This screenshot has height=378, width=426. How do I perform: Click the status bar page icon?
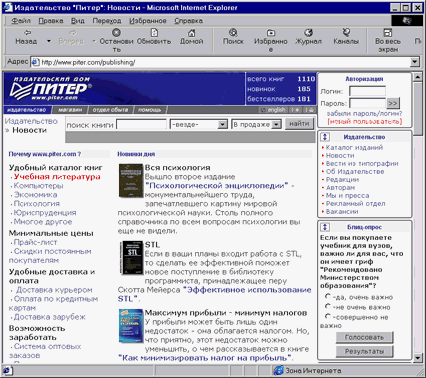[x=7, y=370]
